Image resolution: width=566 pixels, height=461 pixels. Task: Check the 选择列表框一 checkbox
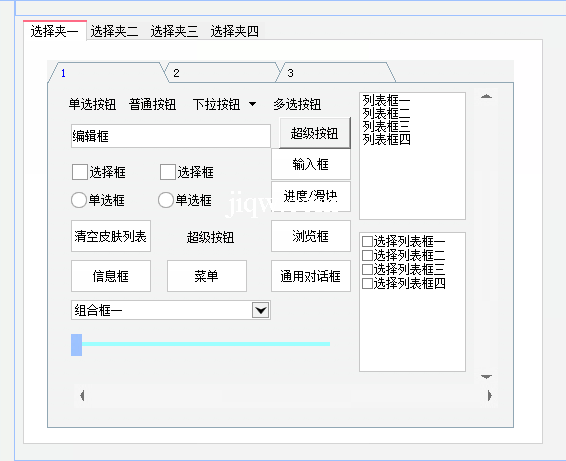(367, 241)
